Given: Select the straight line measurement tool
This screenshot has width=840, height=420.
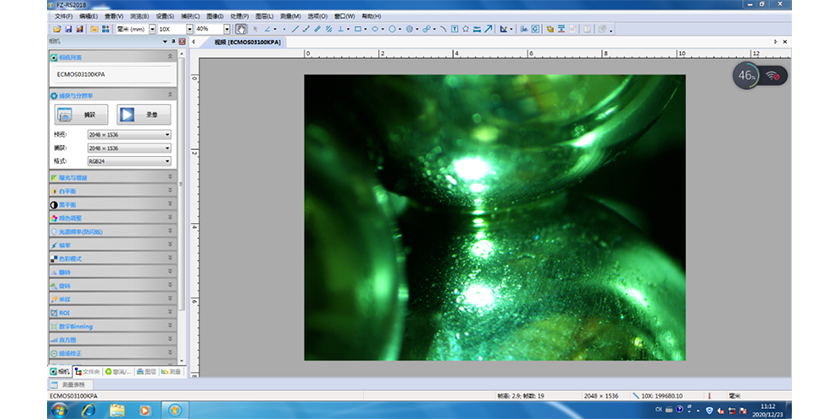Looking at the screenshot, I should (x=295, y=29).
